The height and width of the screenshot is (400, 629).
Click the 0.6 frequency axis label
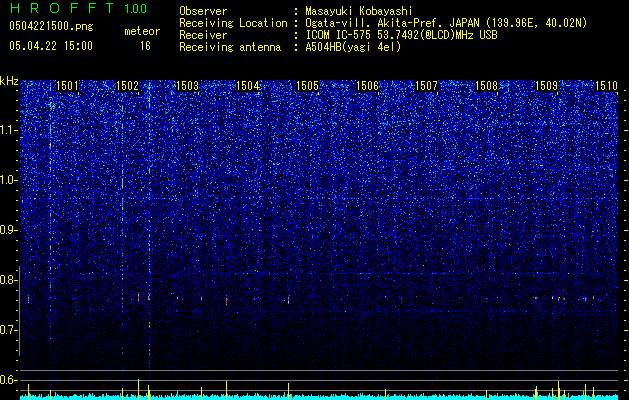pyautogui.click(x=9, y=380)
